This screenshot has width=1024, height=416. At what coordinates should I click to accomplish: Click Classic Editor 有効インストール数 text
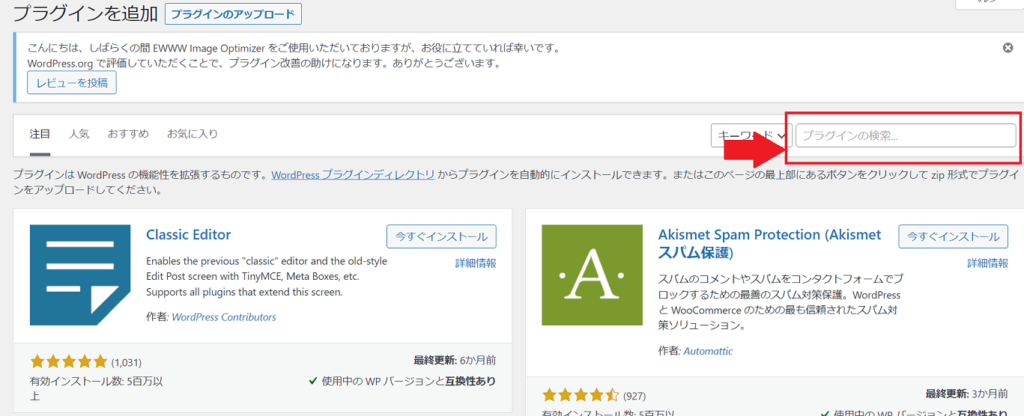click(x=96, y=389)
